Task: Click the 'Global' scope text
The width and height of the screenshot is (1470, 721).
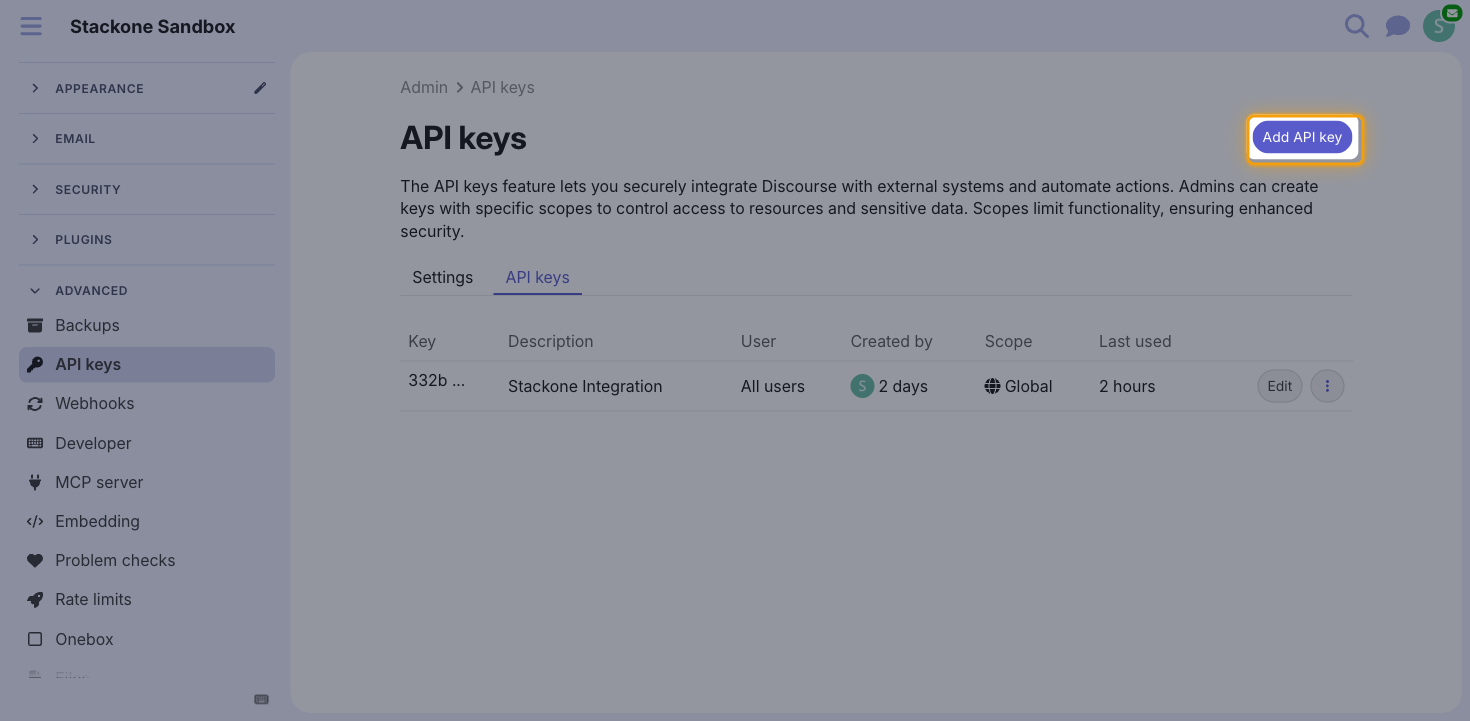Action: [x=1028, y=386]
